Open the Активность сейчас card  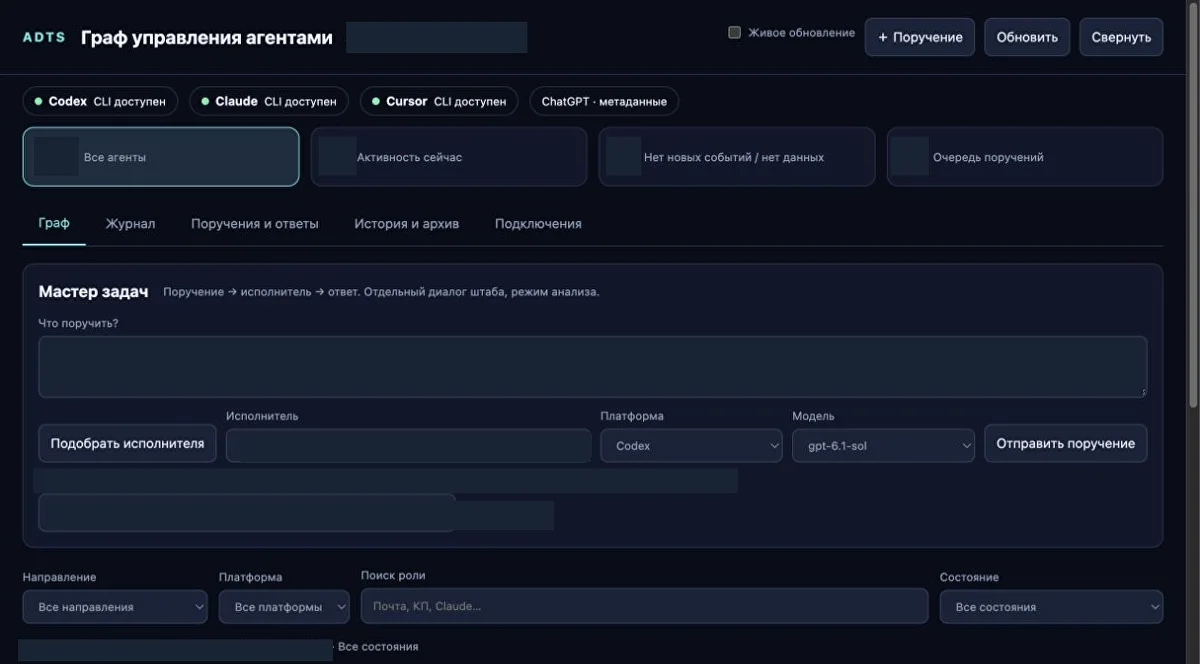pyautogui.click(x=449, y=157)
